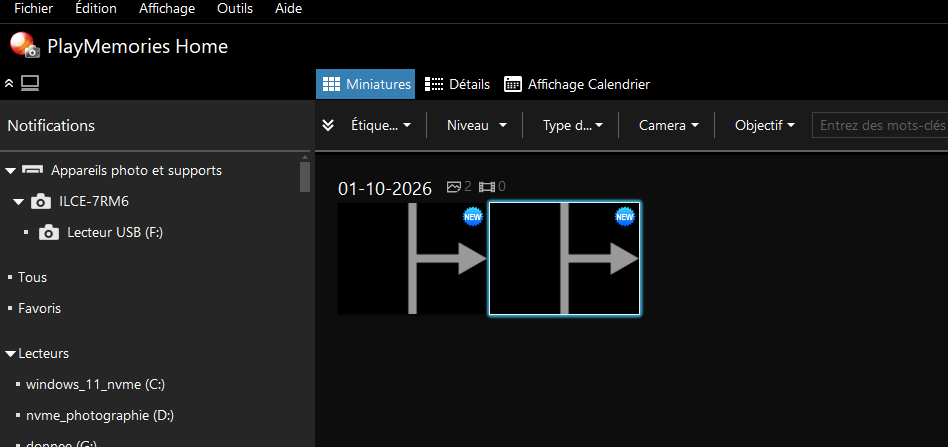Click the photo count icon next to date
Image resolution: width=948 pixels, height=447 pixels.
[453, 187]
